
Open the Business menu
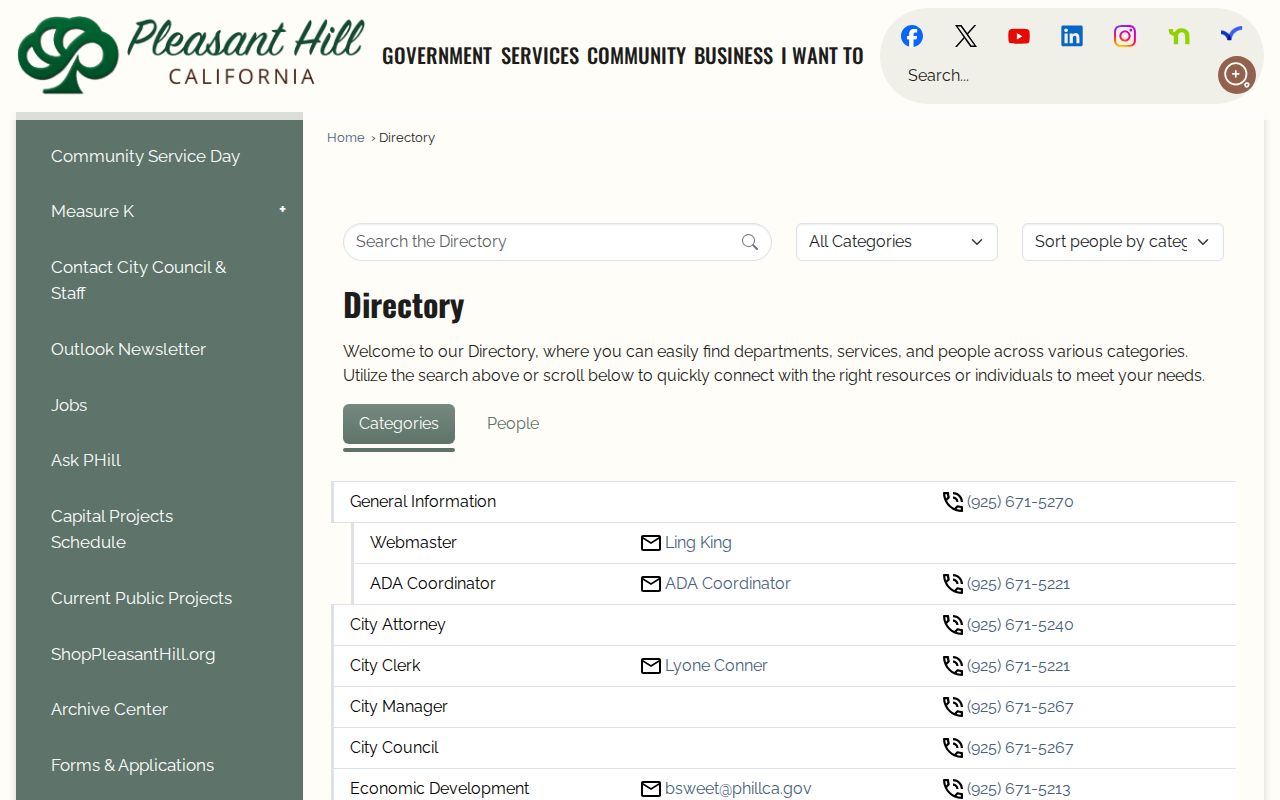[733, 56]
